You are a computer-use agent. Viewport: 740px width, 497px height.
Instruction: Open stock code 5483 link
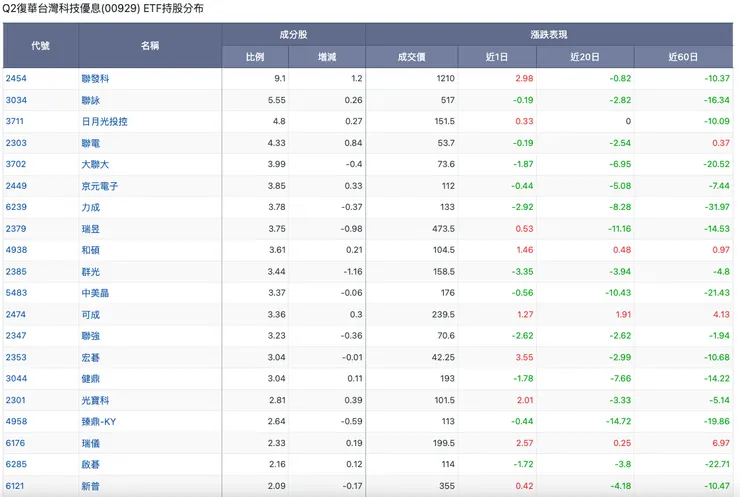click(16, 293)
